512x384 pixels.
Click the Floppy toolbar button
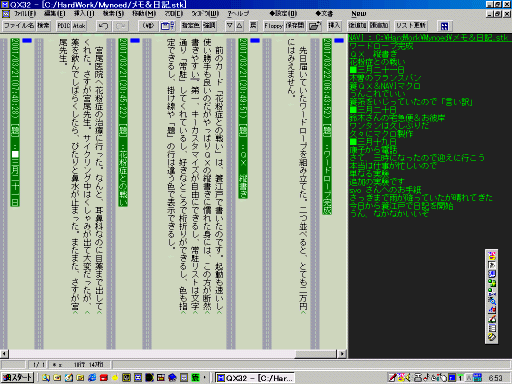tap(273, 26)
